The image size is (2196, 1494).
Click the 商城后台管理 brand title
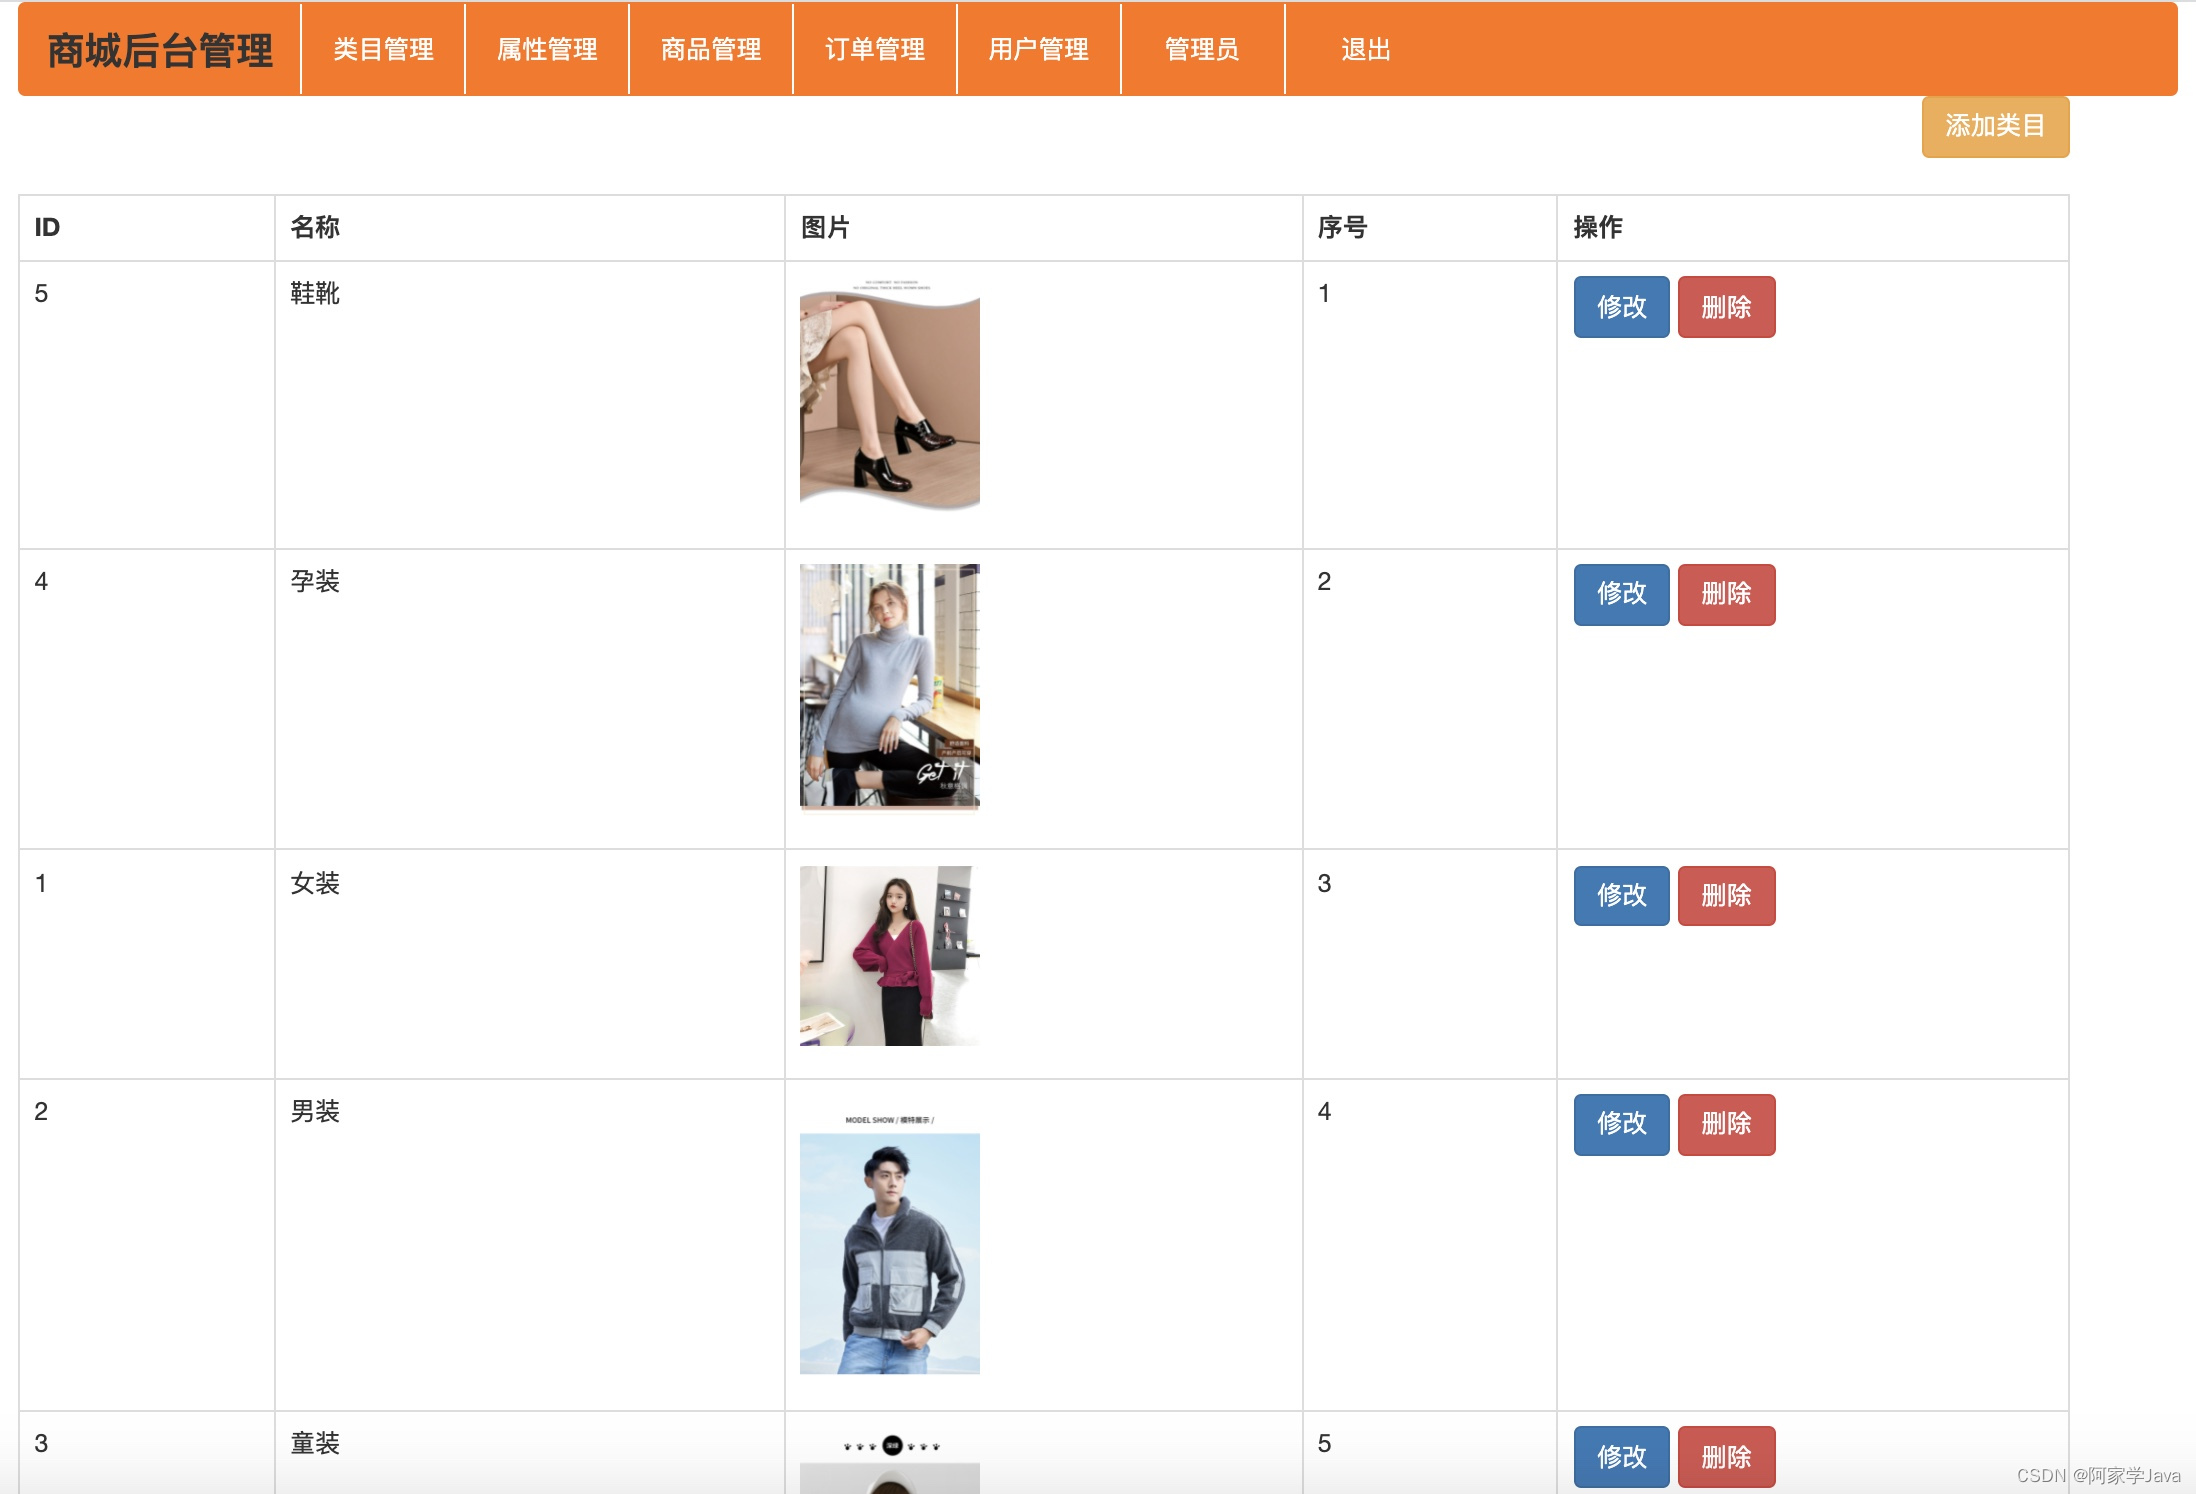pos(160,50)
